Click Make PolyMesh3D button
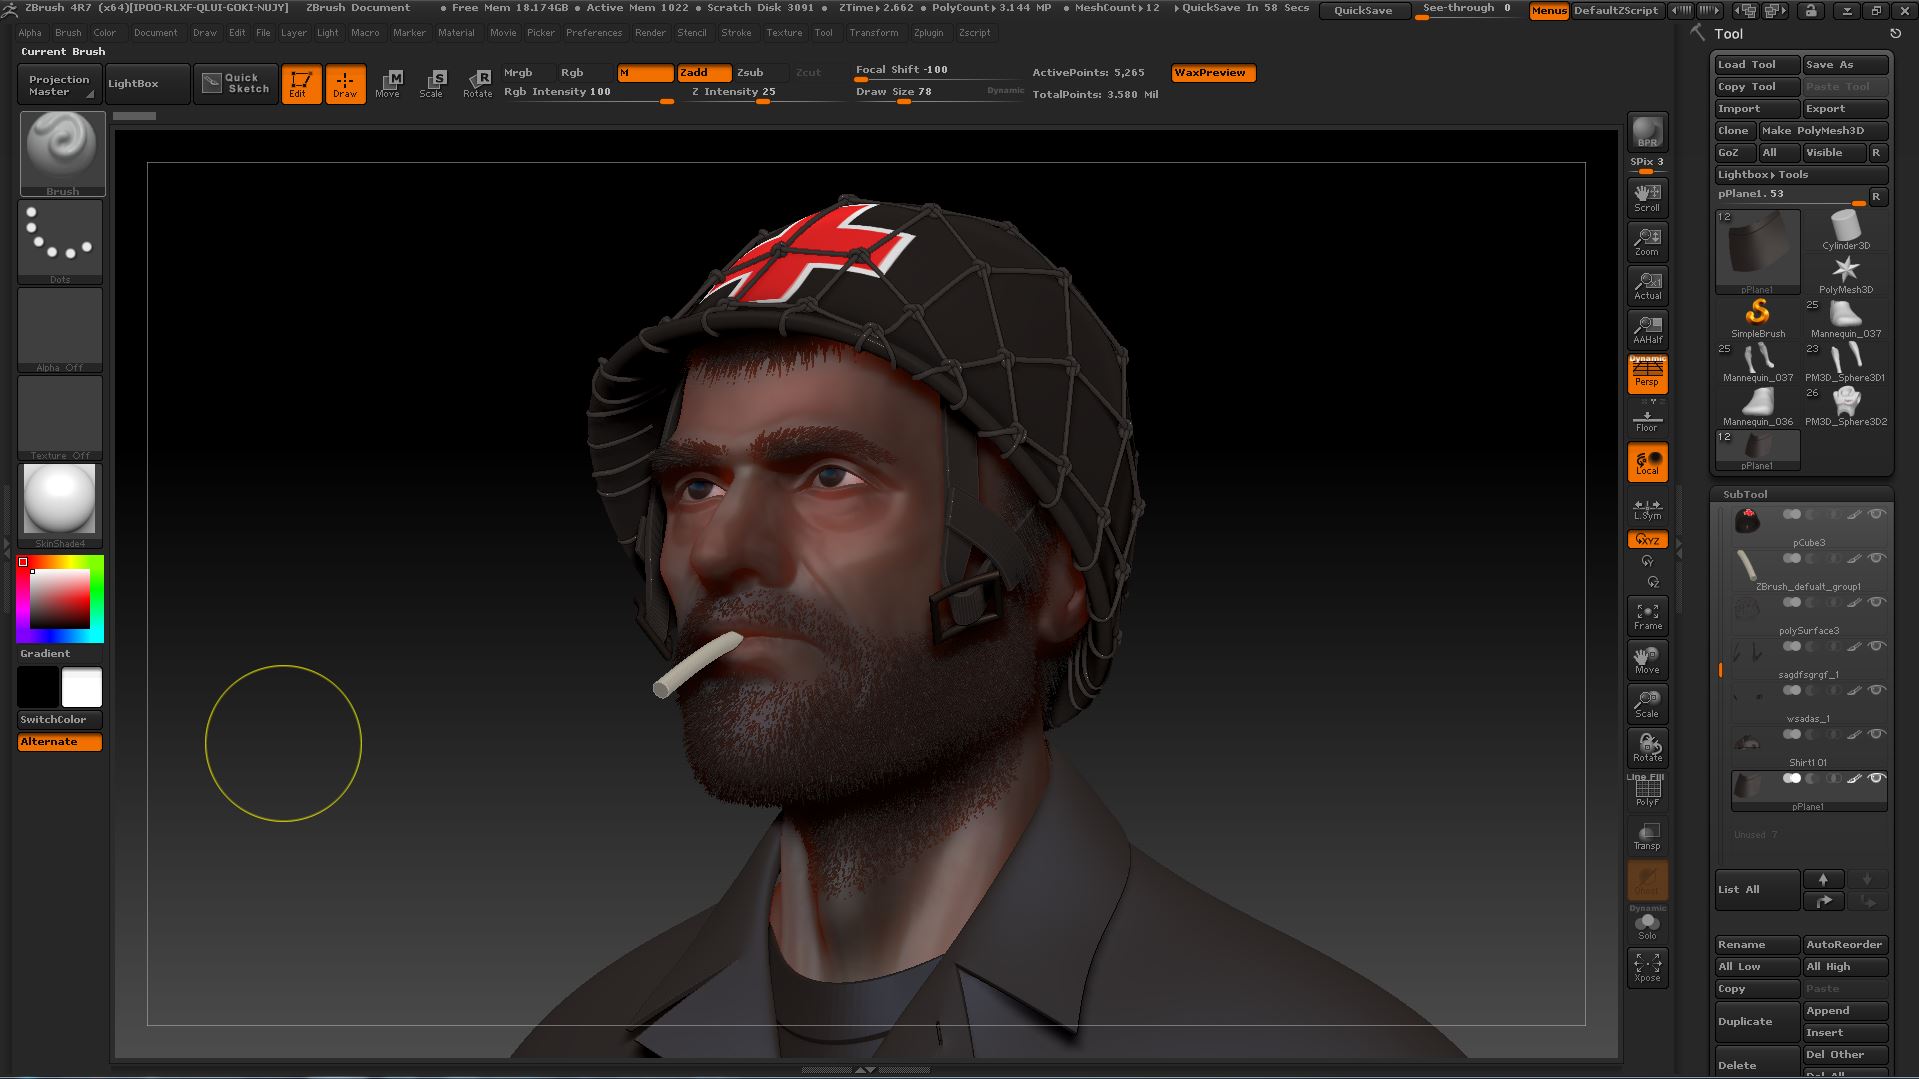This screenshot has height=1079, width=1919. (x=1823, y=131)
